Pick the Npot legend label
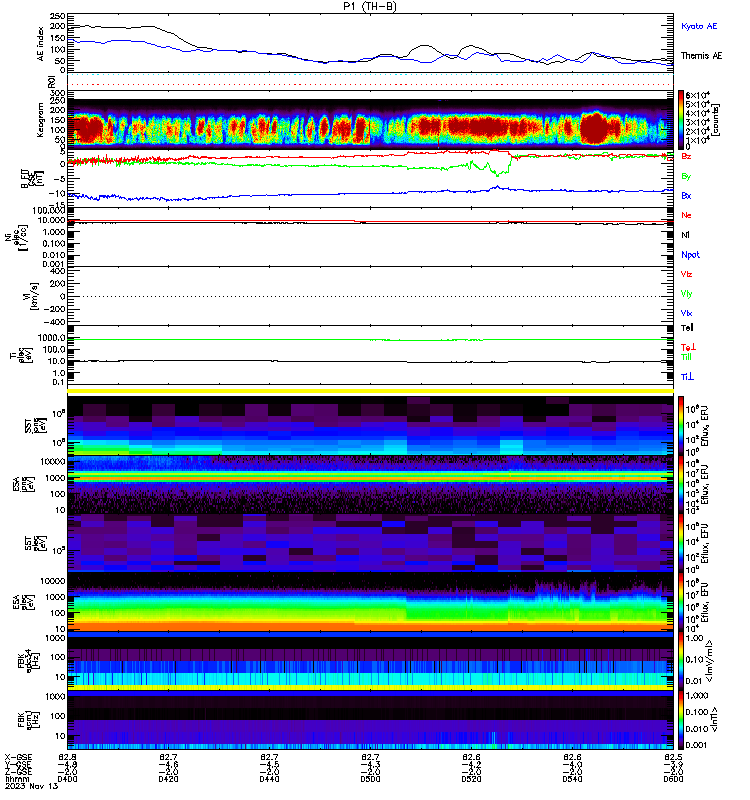 pyautogui.click(x=690, y=255)
